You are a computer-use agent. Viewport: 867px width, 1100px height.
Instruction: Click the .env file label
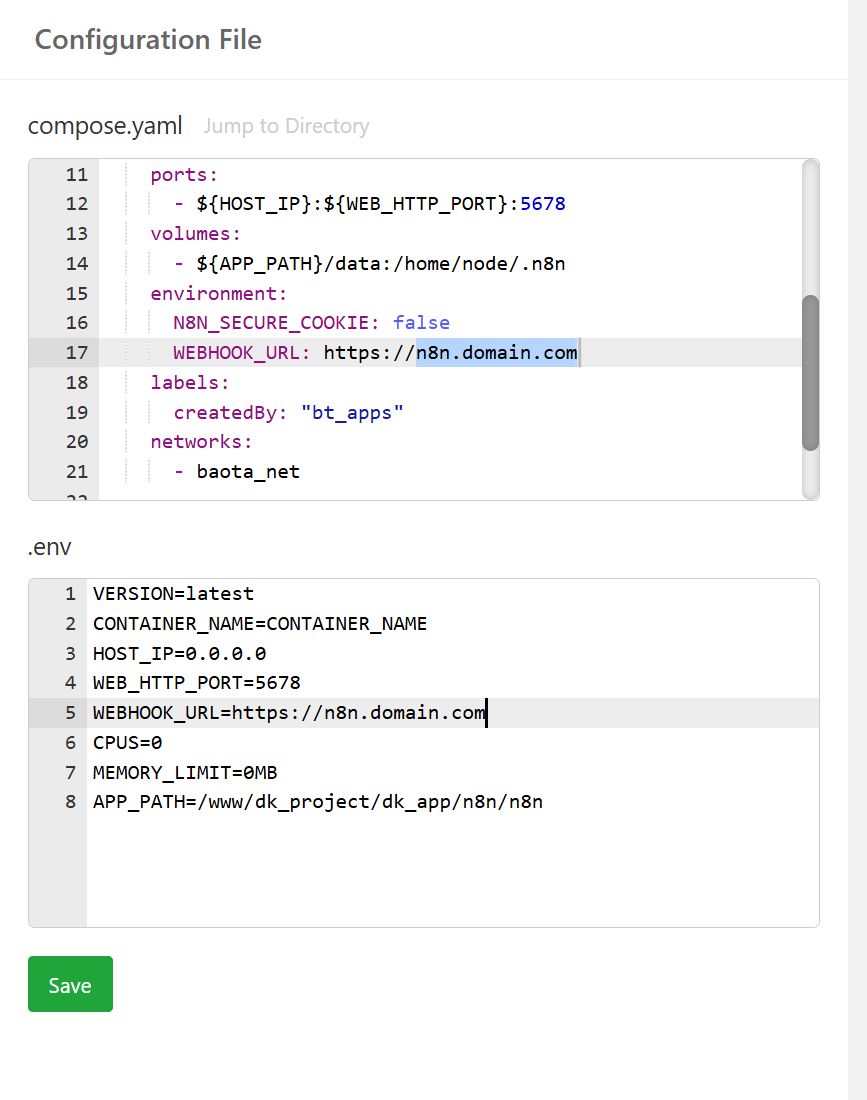(50, 547)
